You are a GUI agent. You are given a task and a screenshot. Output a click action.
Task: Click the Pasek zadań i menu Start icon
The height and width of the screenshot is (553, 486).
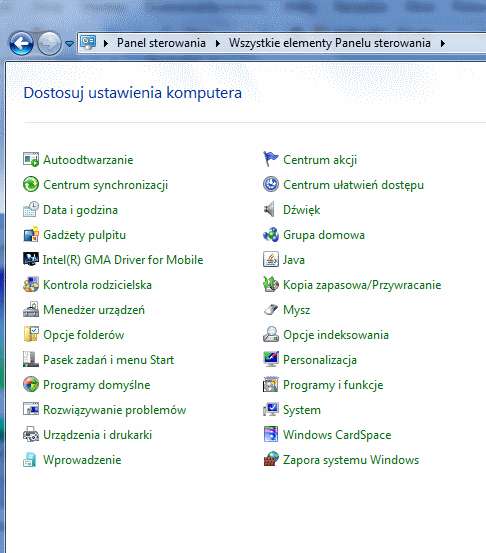31,360
